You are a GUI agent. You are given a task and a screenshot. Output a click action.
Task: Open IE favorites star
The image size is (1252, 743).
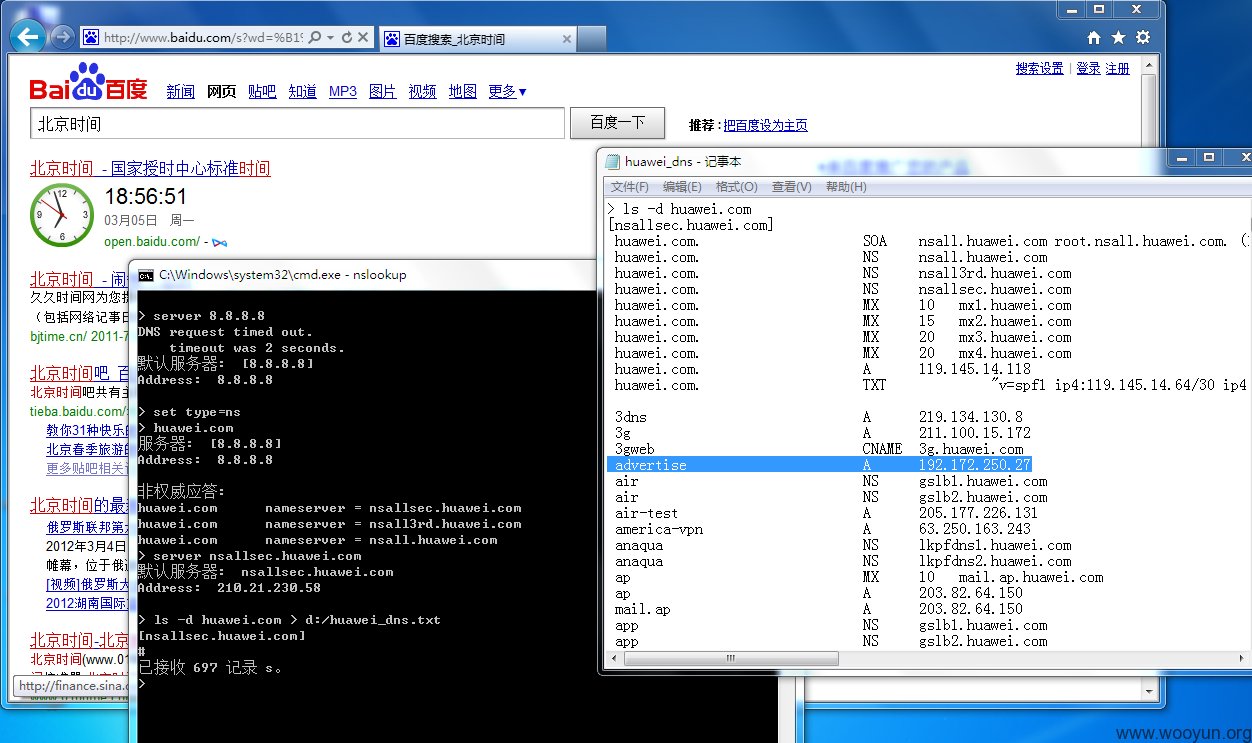pyautogui.click(x=1118, y=38)
